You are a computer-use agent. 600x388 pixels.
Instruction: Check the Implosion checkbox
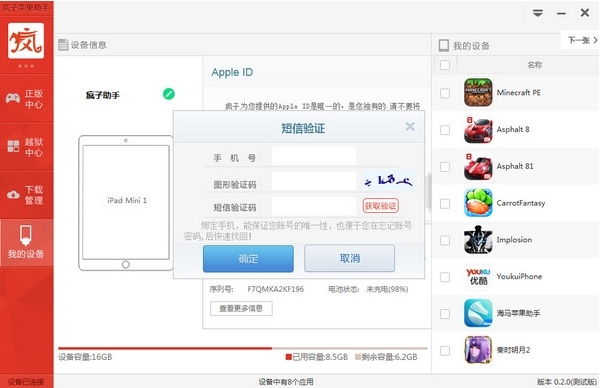pyautogui.click(x=445, y=240)
